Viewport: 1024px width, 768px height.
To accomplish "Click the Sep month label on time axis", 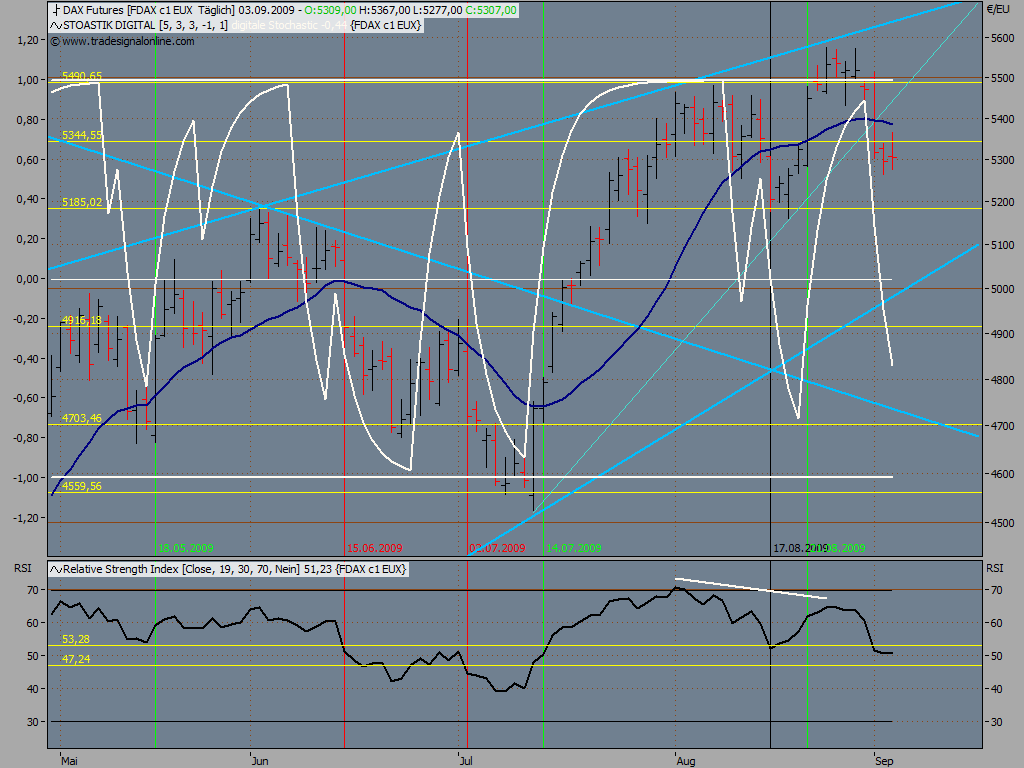I will click(884, 761).
